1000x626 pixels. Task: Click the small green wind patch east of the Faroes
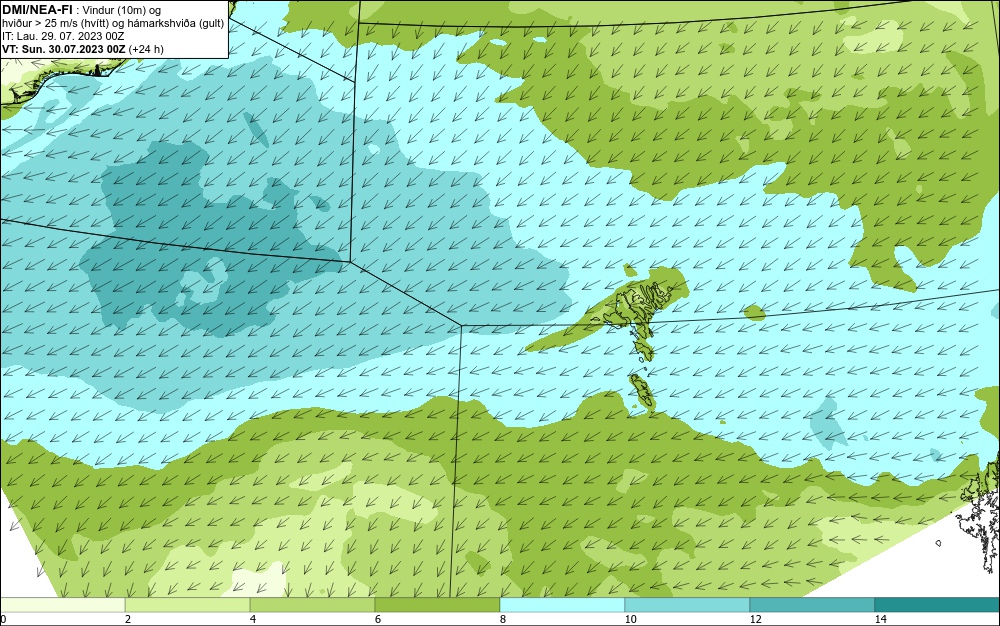(754, 313)
